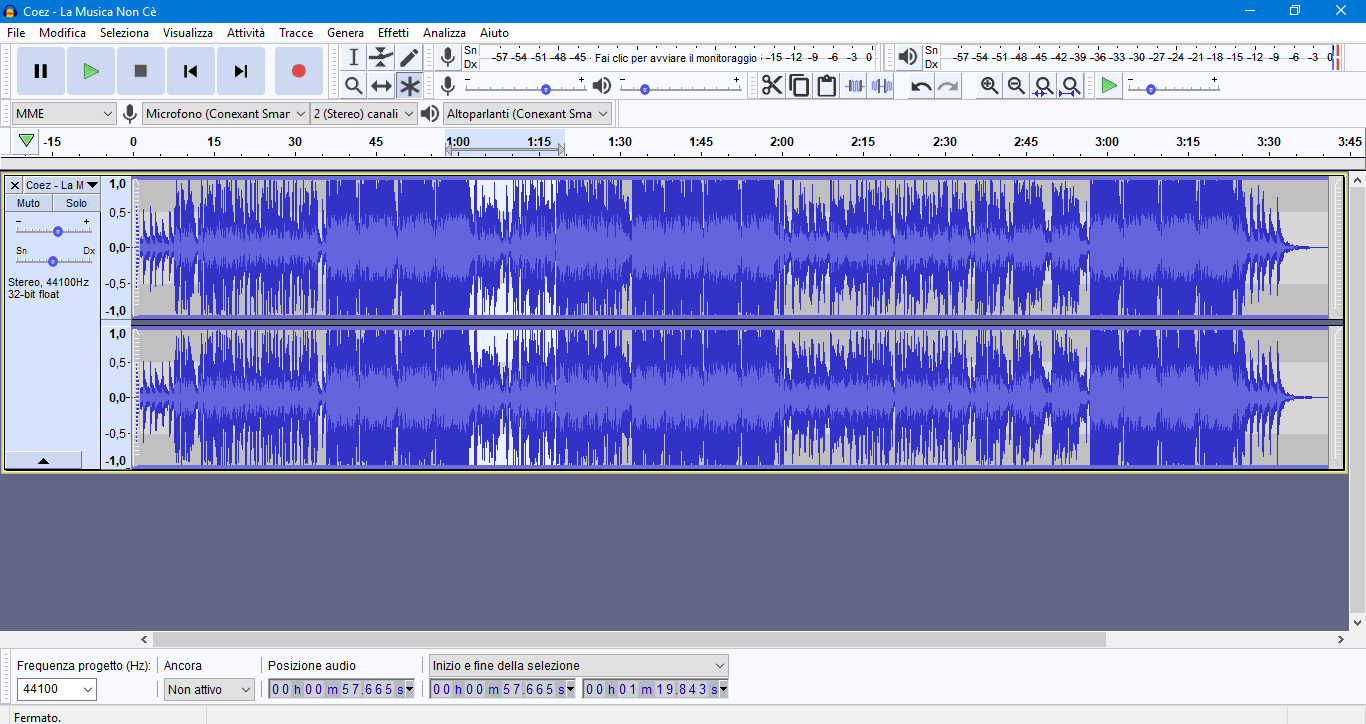Activate the Multi-tool

point(409,86)
